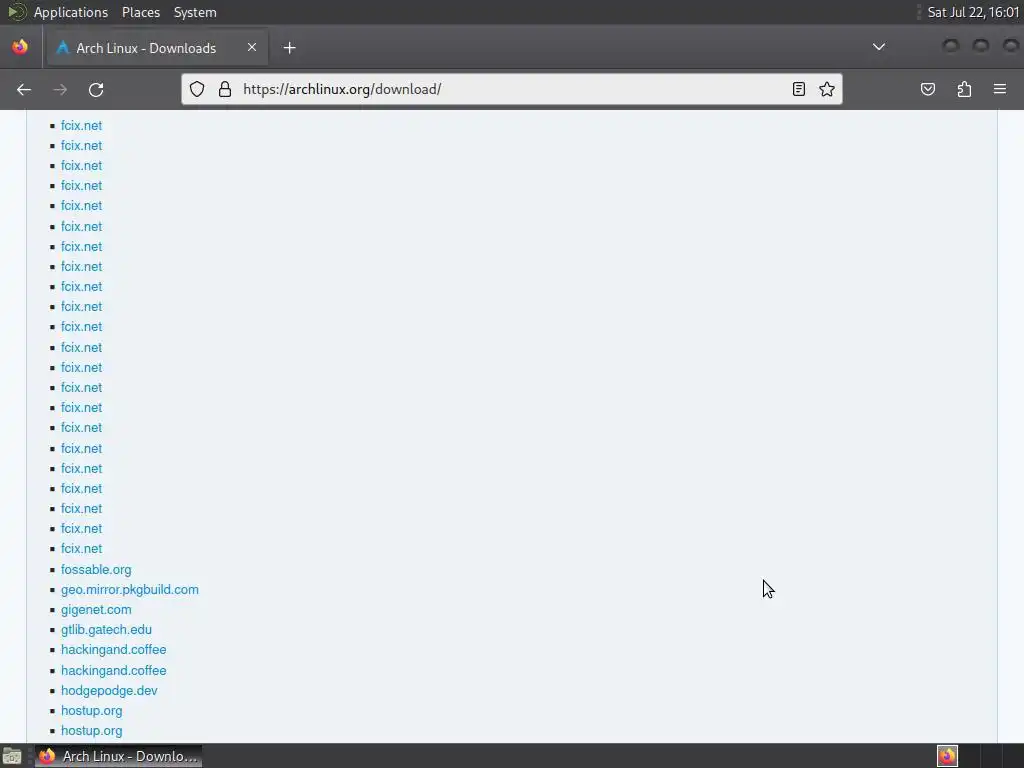Click the Firefox workspace thumbnail in bottom panel
1024x768 pixels.
tap(947, 756)
